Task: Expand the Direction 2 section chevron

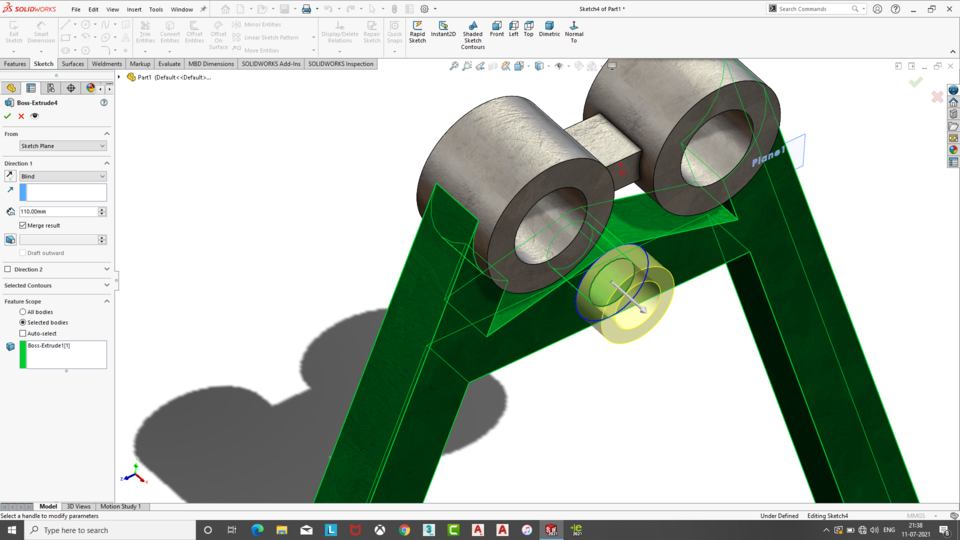Action: coord(107,269)
